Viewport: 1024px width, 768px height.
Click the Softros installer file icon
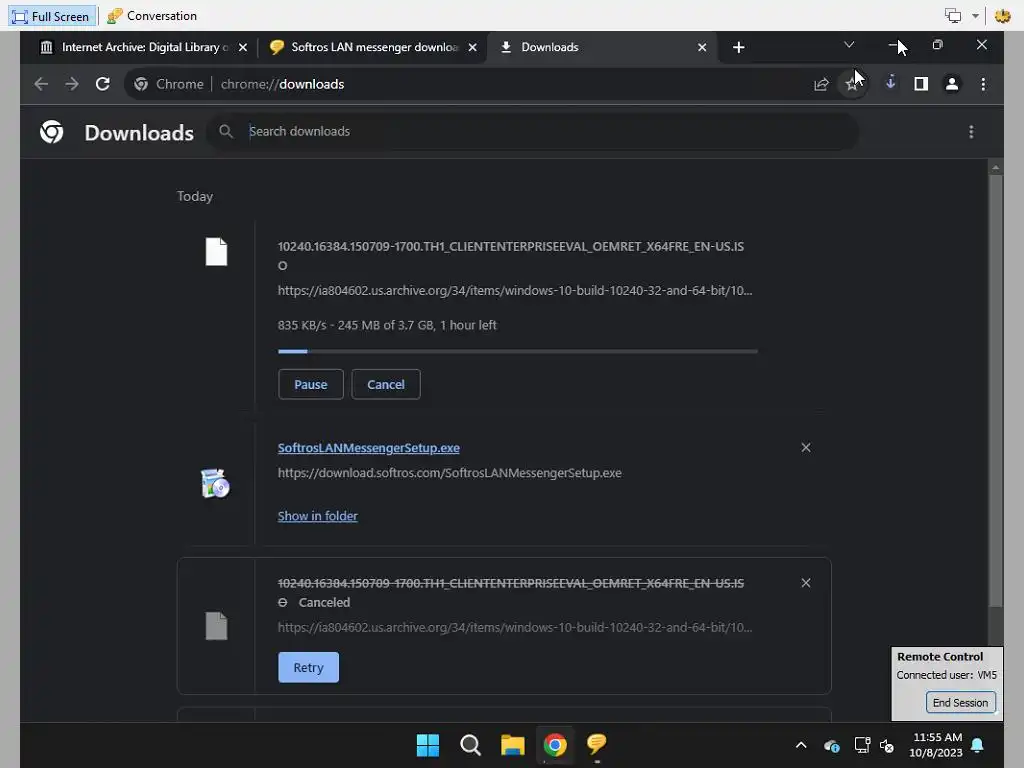point(216,483)
